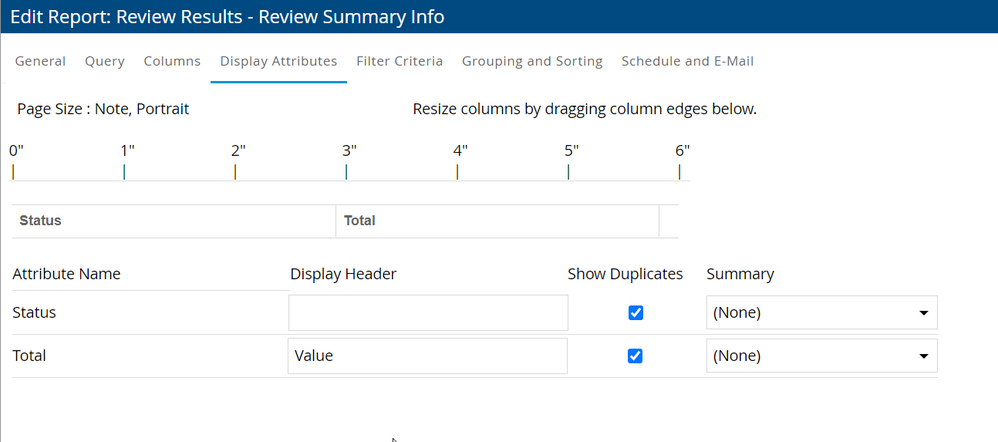Open the General tab
Screen dimensions: 998x442
41,61
